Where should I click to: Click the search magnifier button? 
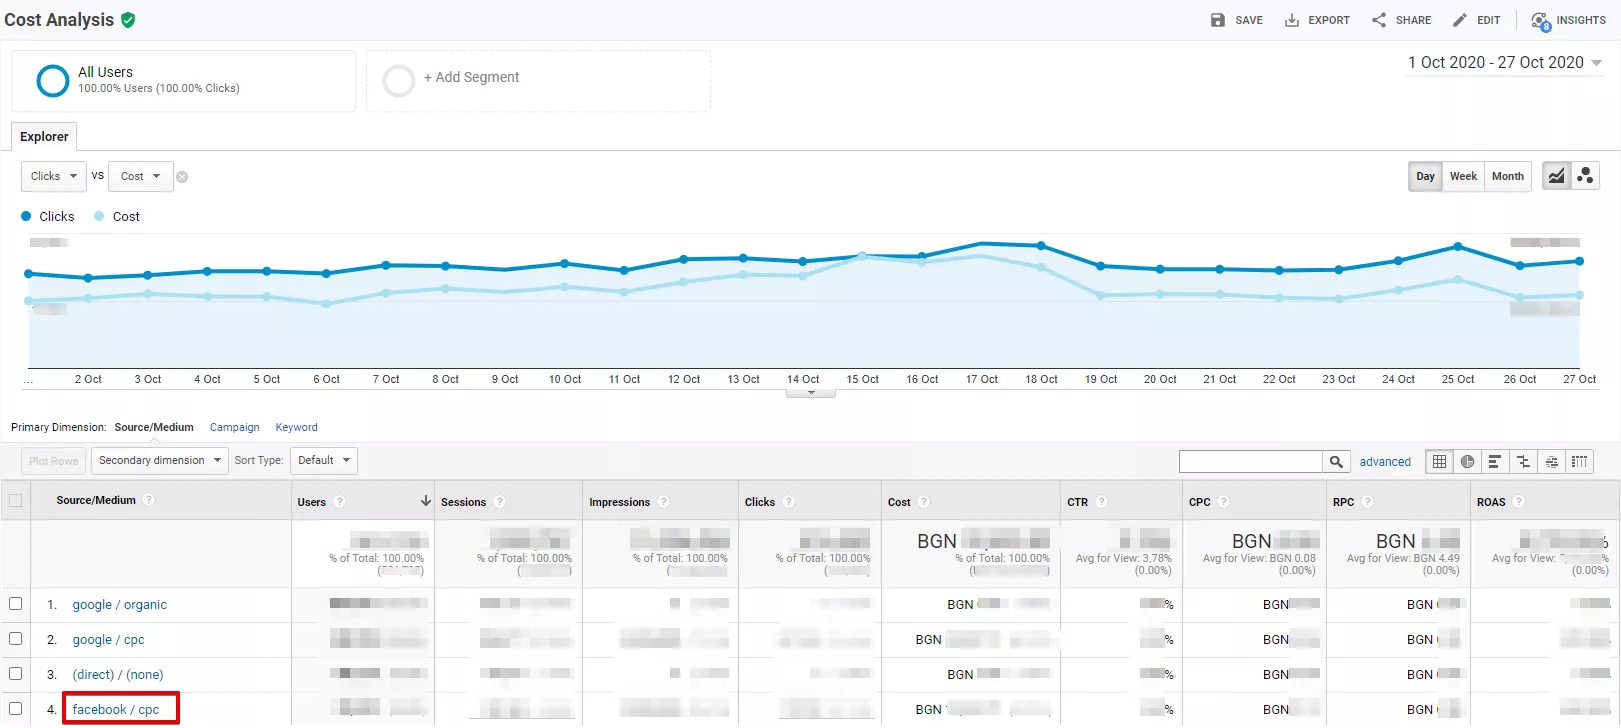coord(1336,461)
